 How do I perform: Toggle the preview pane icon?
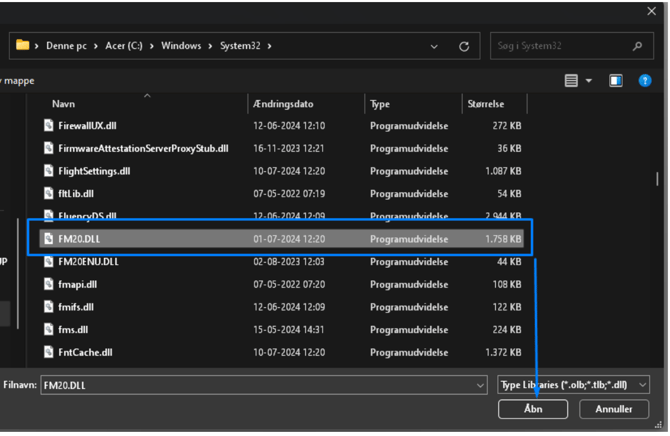click(x=616, y=81)
